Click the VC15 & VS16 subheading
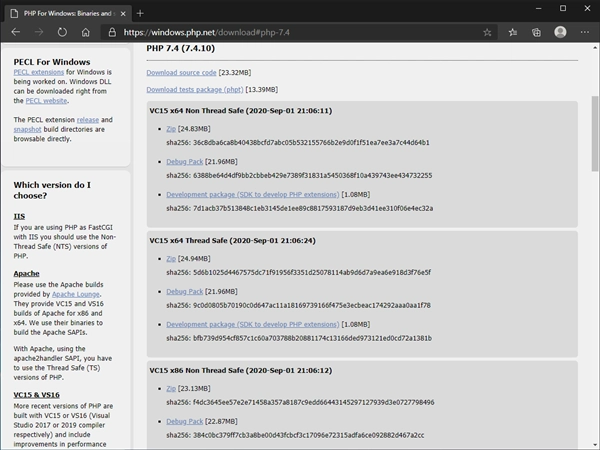 pos(37,395)
